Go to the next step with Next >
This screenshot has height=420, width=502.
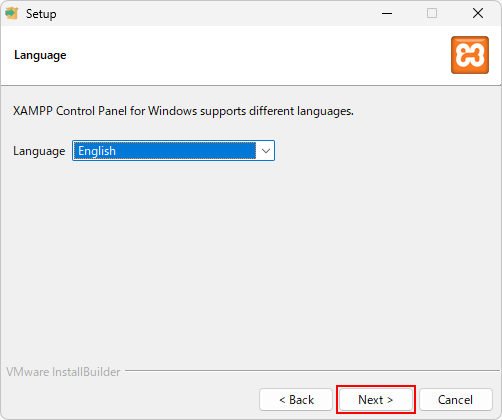click(376, 399)
